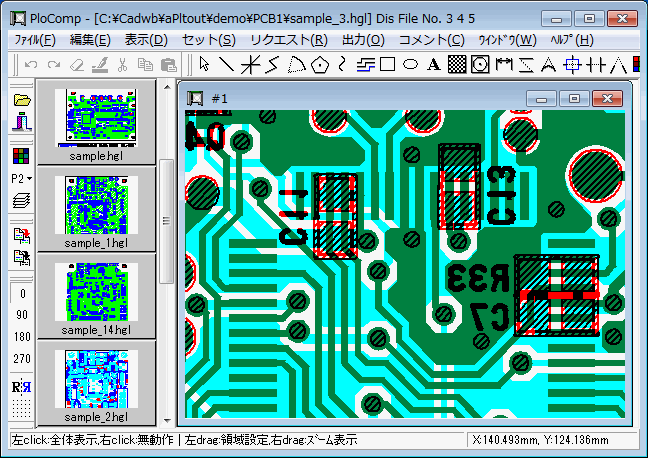Image resolution: width=648 pixels, height=458 pixels.
Task: Select the sample_1.hgl thumbnail
Action: [x=96, y=209]
